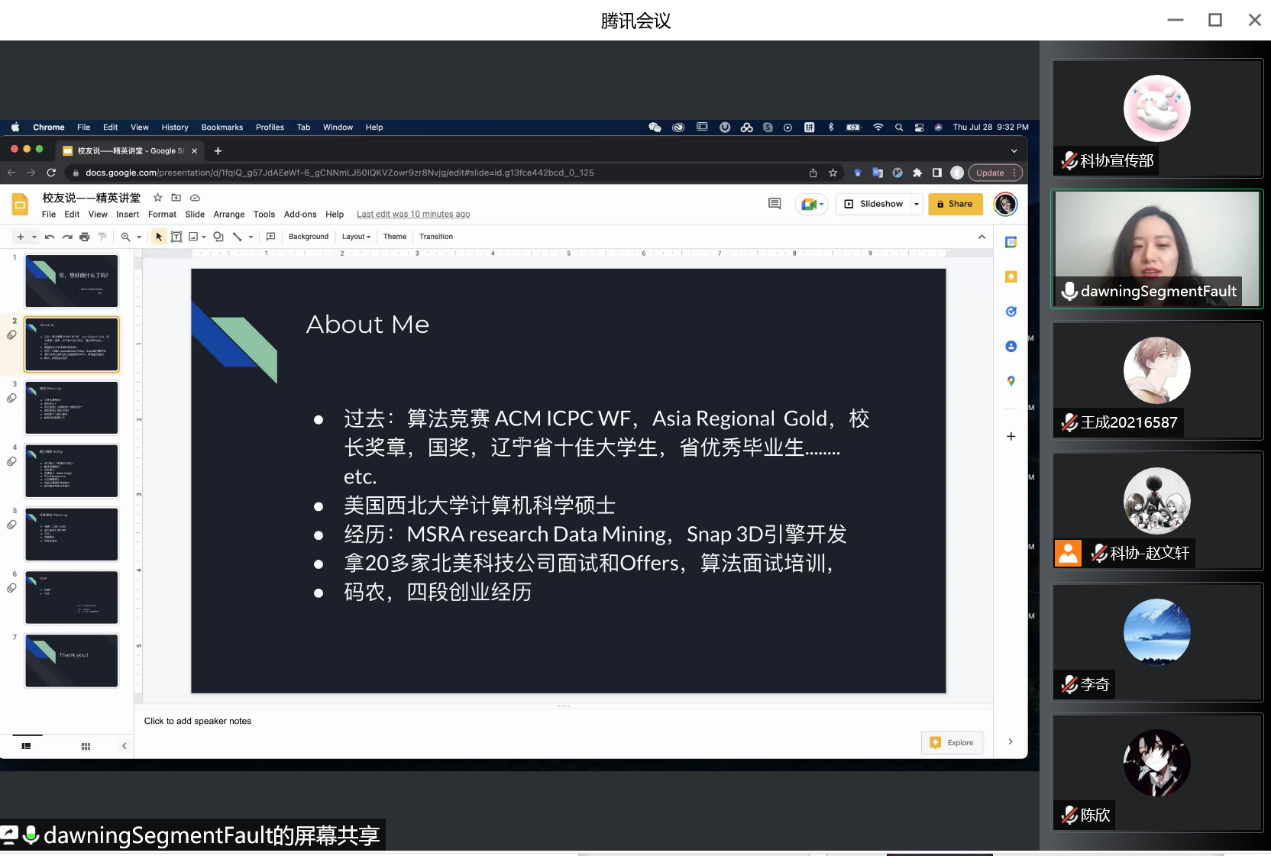Open the Arrange menu

pos(229,214)
